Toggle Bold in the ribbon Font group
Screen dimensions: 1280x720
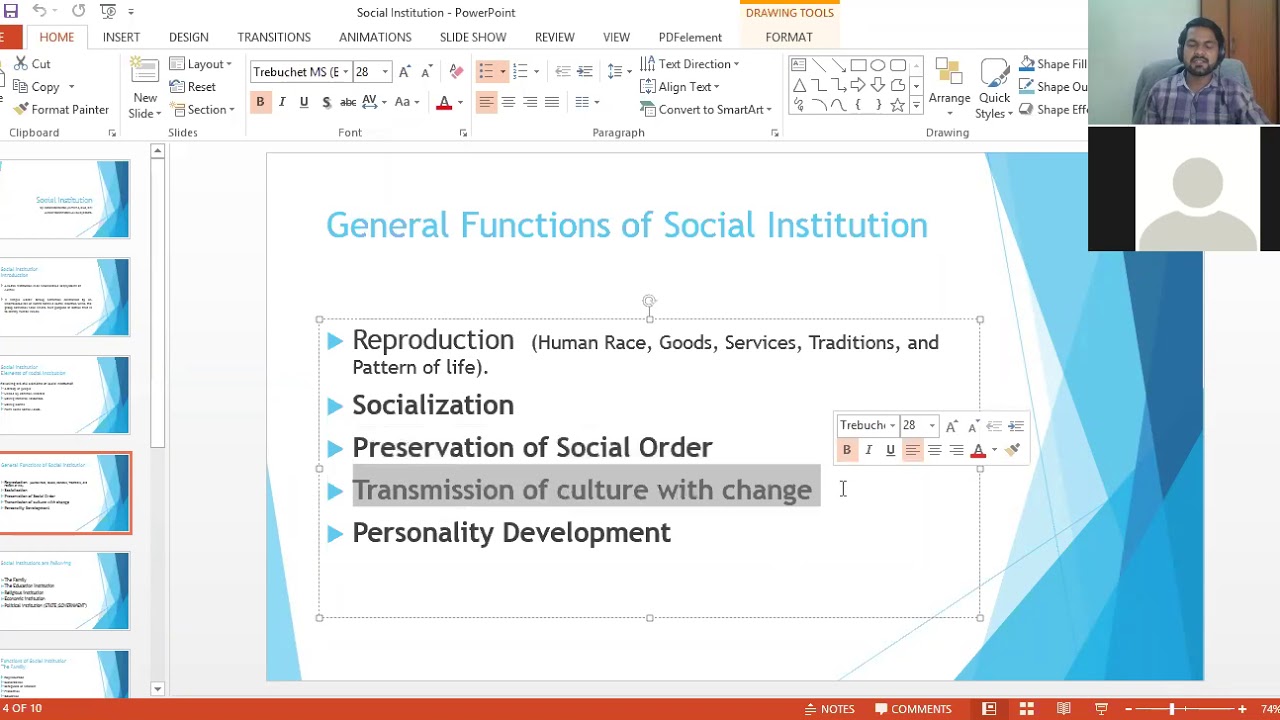click(260, 102)
